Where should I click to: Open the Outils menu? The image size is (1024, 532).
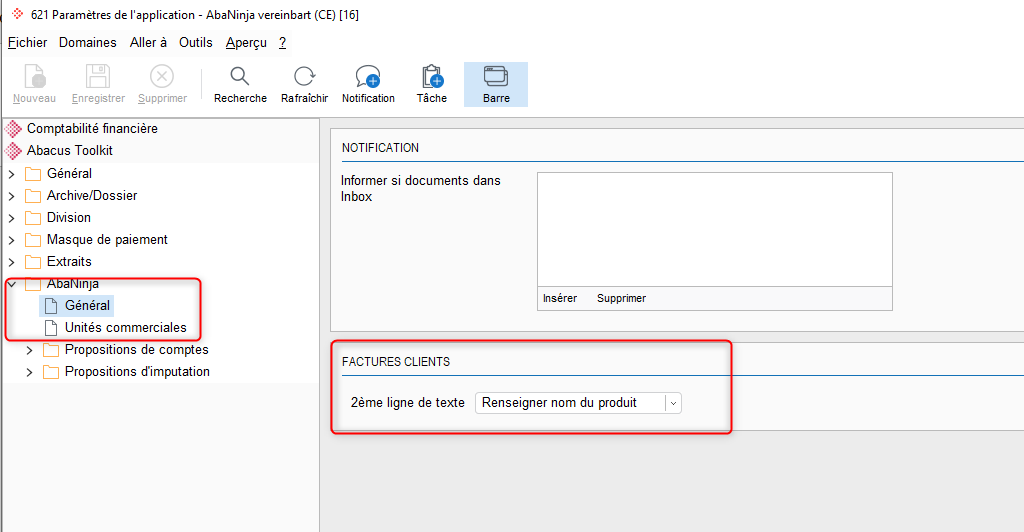point(196,42)
